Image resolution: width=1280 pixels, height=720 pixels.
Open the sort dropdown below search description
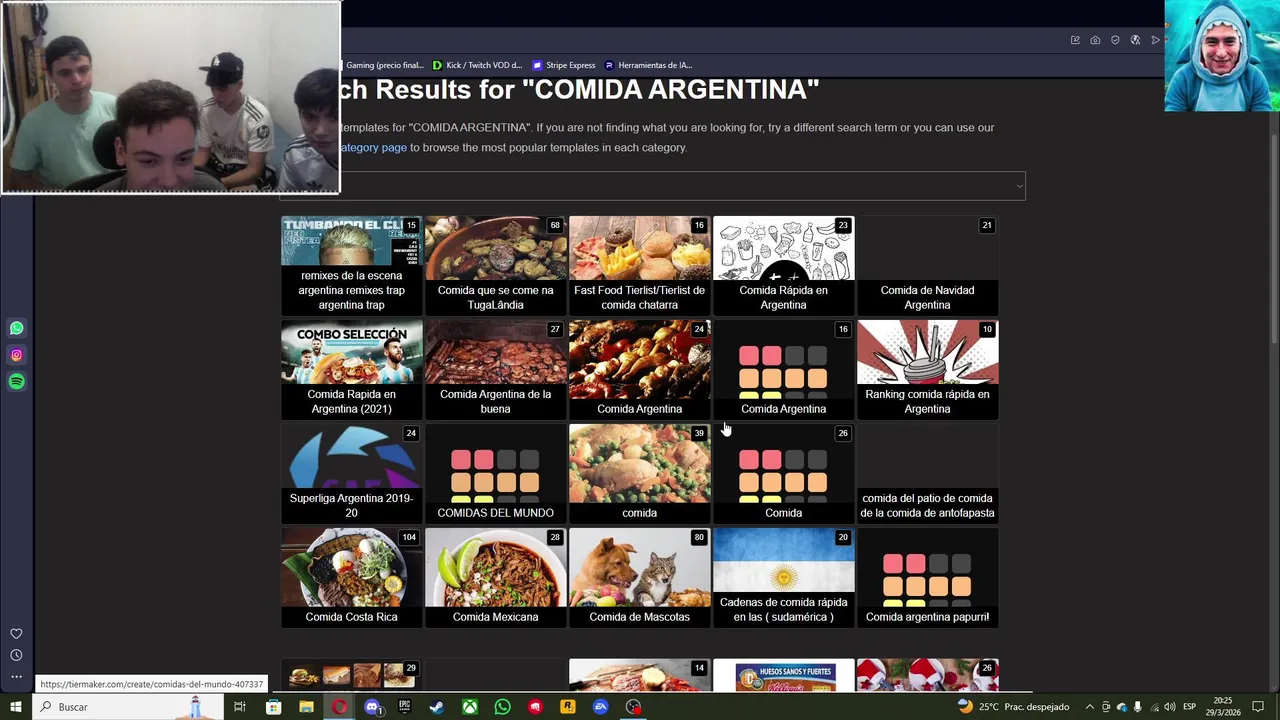click(652, 185)
